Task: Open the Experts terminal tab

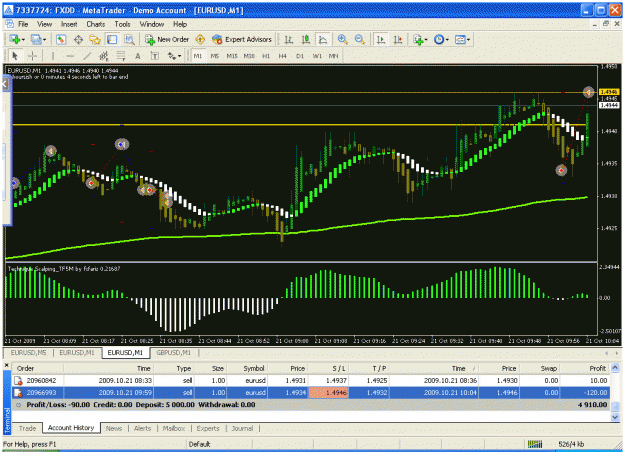Action: pyautogui.click(x=208, y=428)
